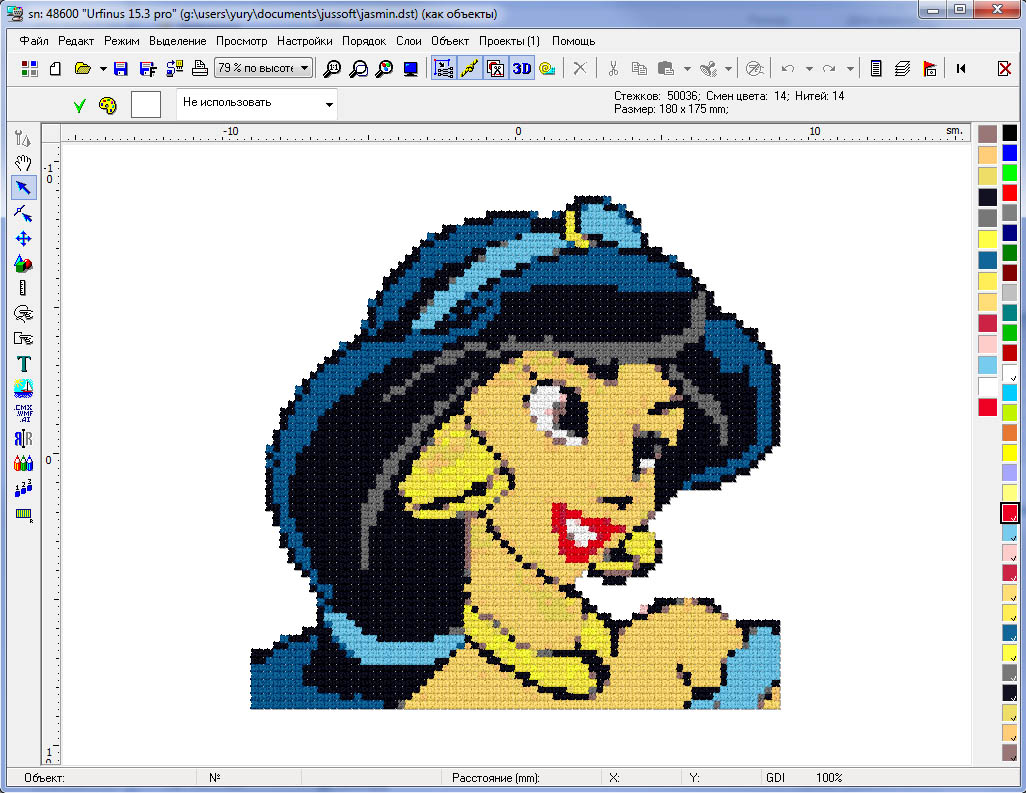The height and width of the screenshot is (793, 1026).
Task: Click the colored-lens magnifier icon
Action: pyautogui.click(x=385, y=68)
